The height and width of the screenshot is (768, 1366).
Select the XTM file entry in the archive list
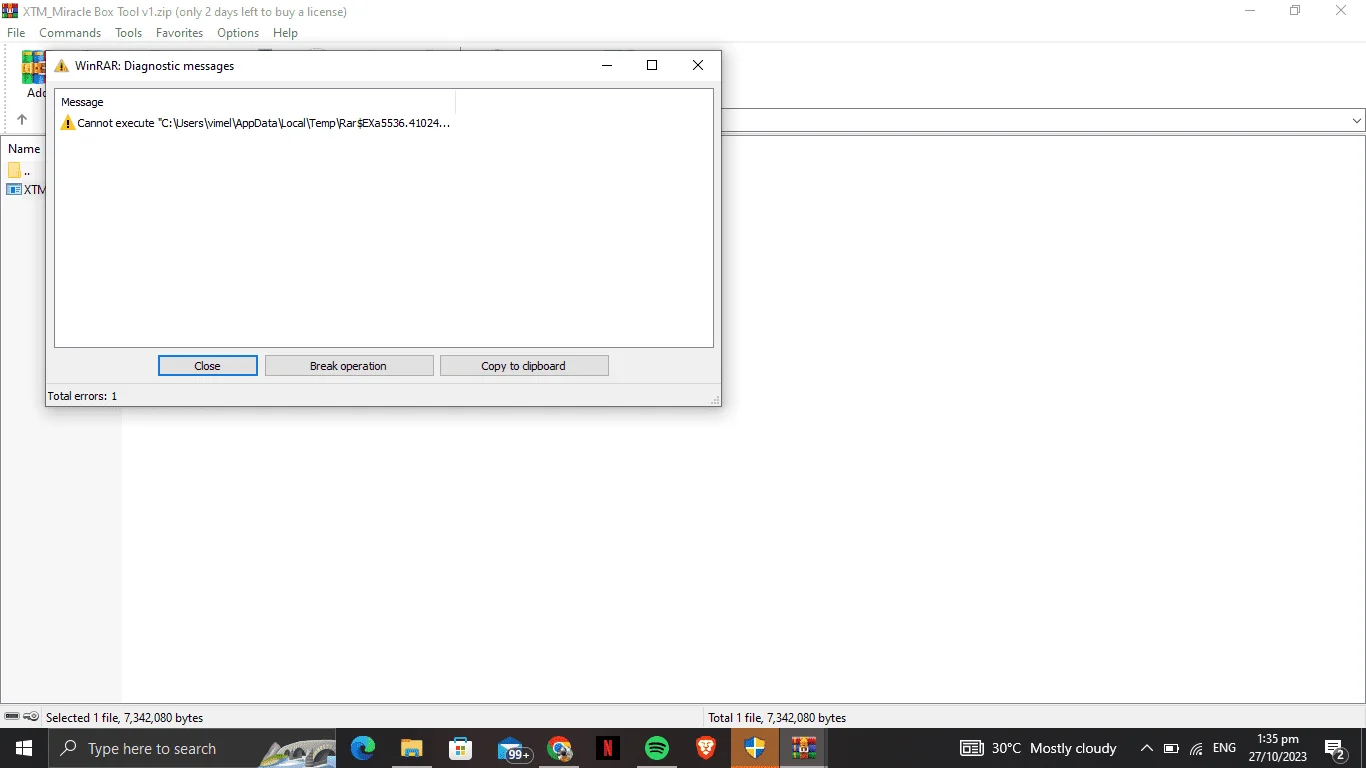pyautogui.click(x=26, y=189)
